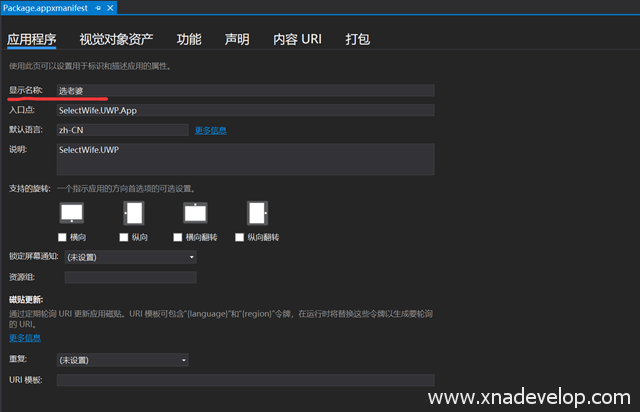The height and width of the screenshot is (412, 640).
Task: Open 更多信息 link beside default language
Action: pyautogui.click(x=210, y=130)
